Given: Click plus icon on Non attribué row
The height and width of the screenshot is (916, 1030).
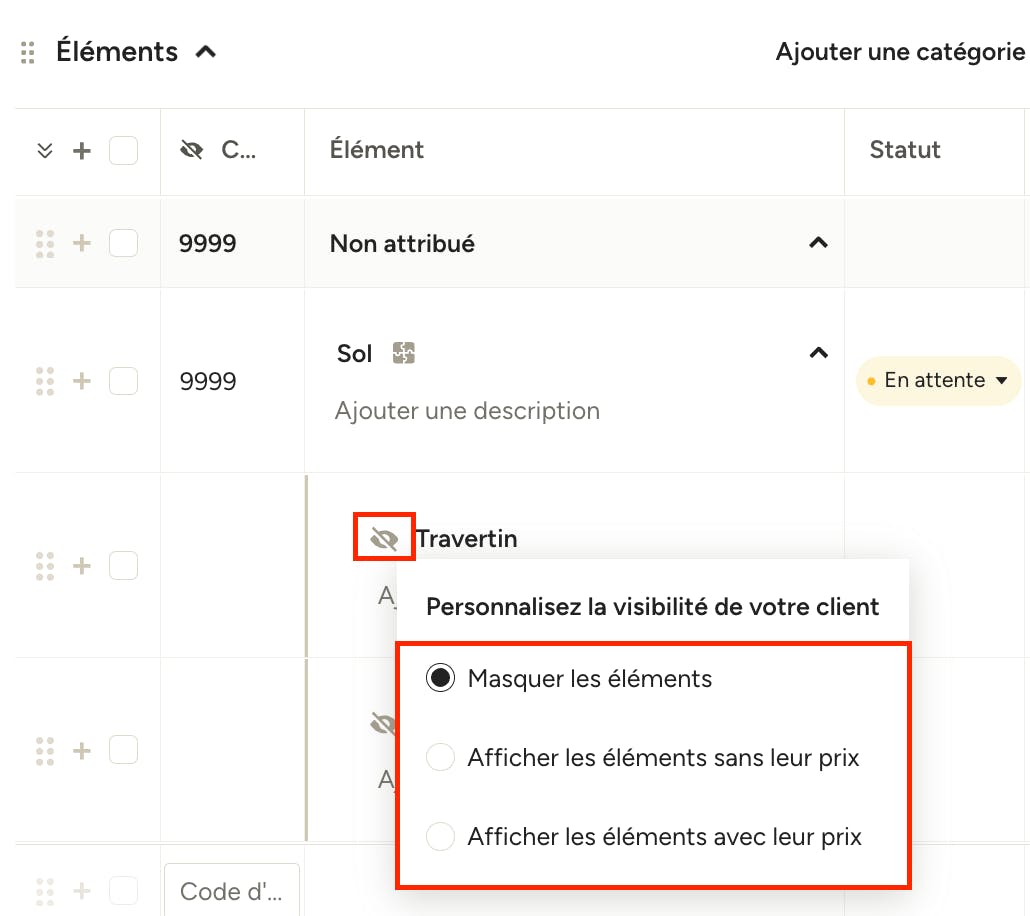Looking at the screenshot, I should point(81,243).
